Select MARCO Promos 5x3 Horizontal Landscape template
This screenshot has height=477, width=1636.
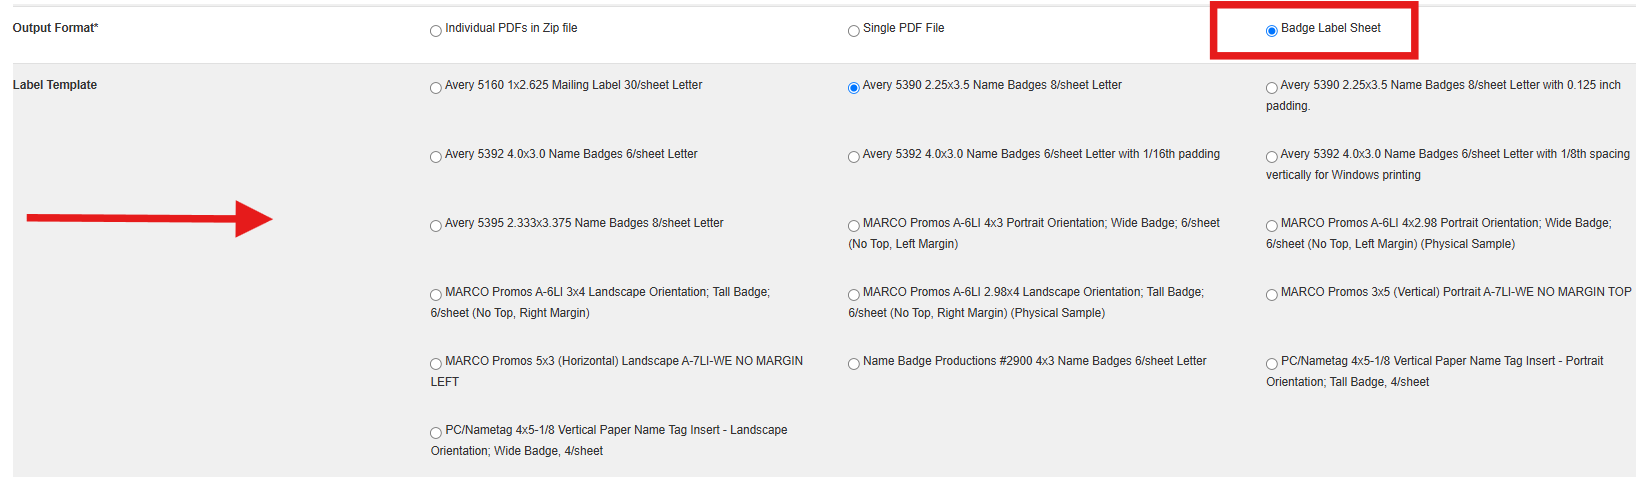click(436, 364)
